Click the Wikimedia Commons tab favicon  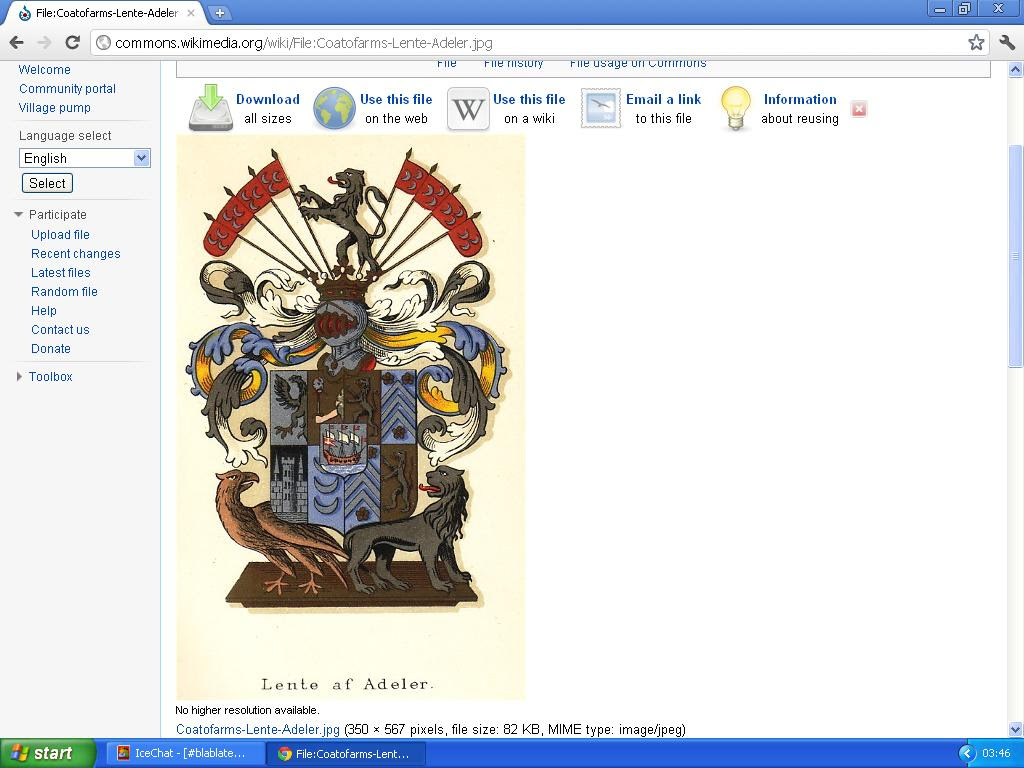[x=25, y=12]
